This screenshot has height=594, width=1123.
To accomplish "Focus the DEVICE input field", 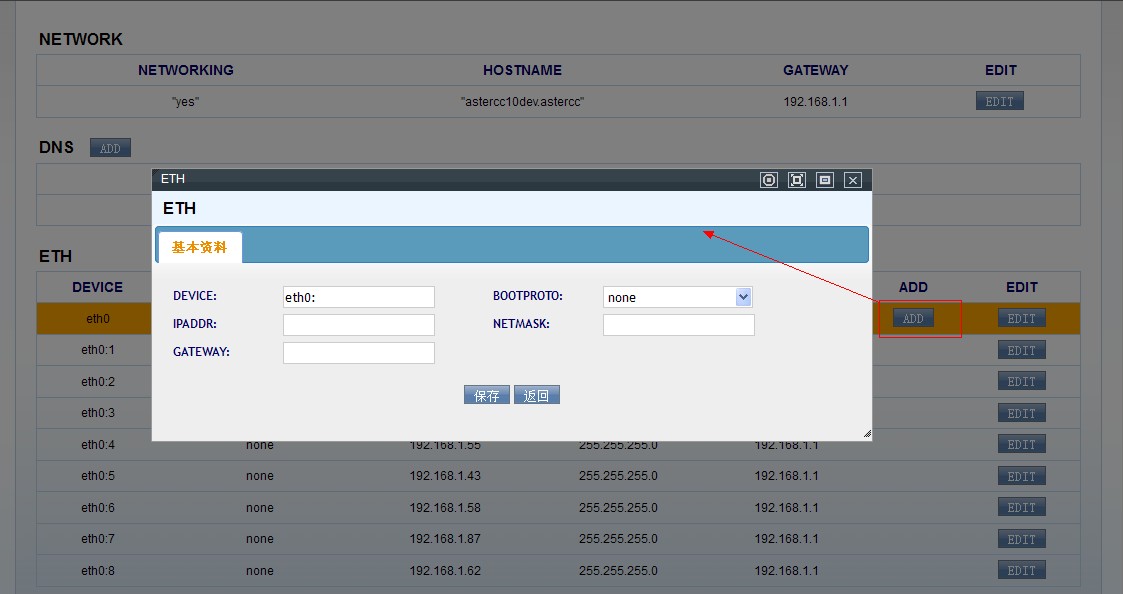I will (x=359, y=297).
